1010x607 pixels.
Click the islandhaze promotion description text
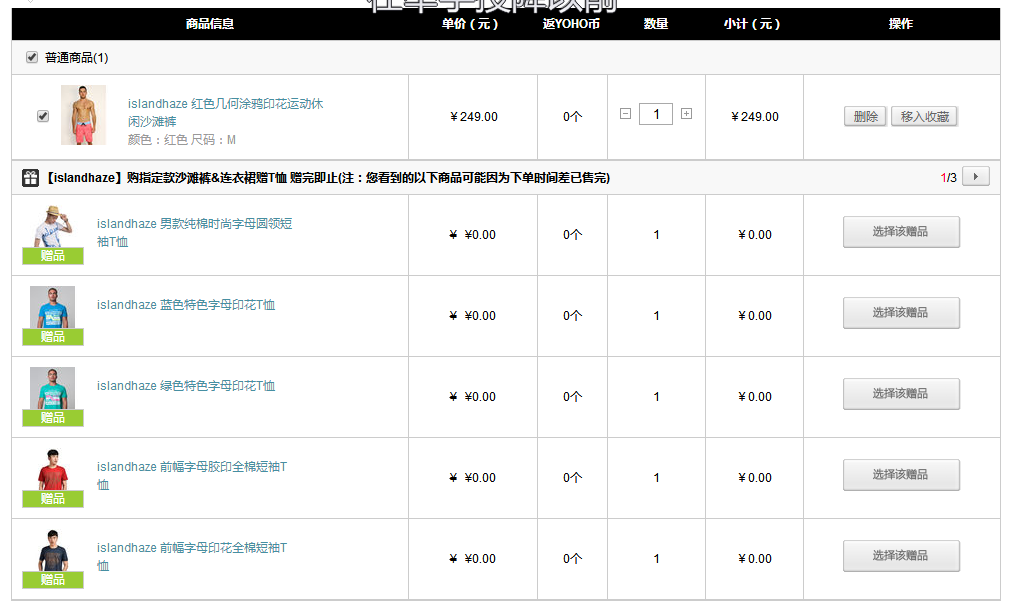pos(327,178)
